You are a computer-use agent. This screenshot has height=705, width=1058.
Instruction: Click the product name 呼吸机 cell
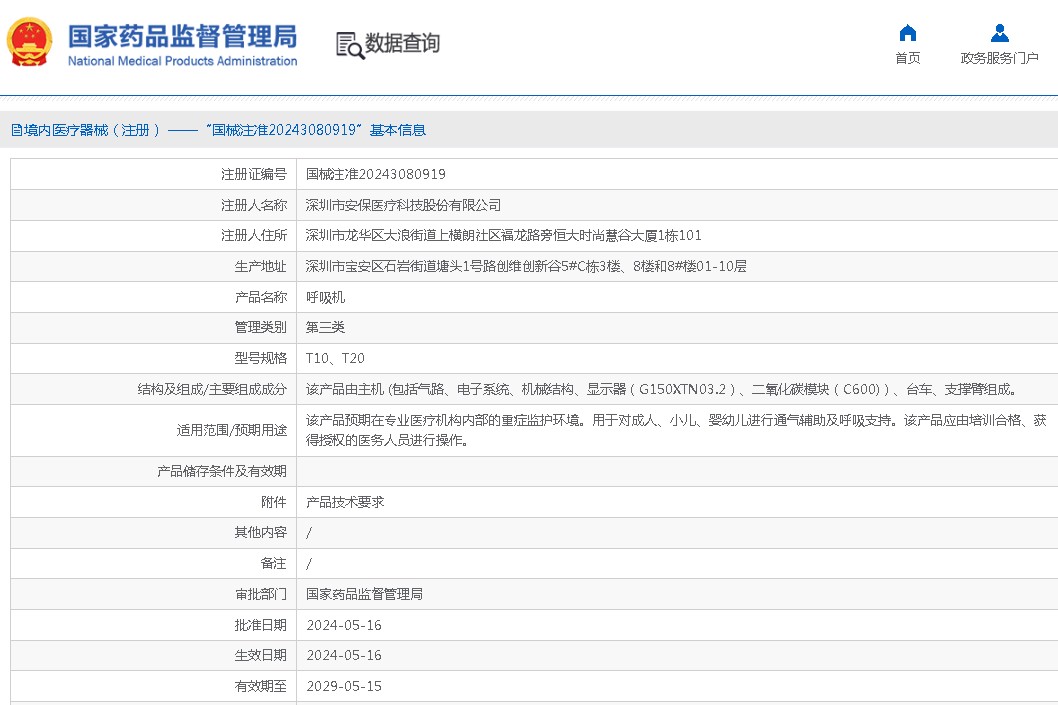tap(677, 297)
